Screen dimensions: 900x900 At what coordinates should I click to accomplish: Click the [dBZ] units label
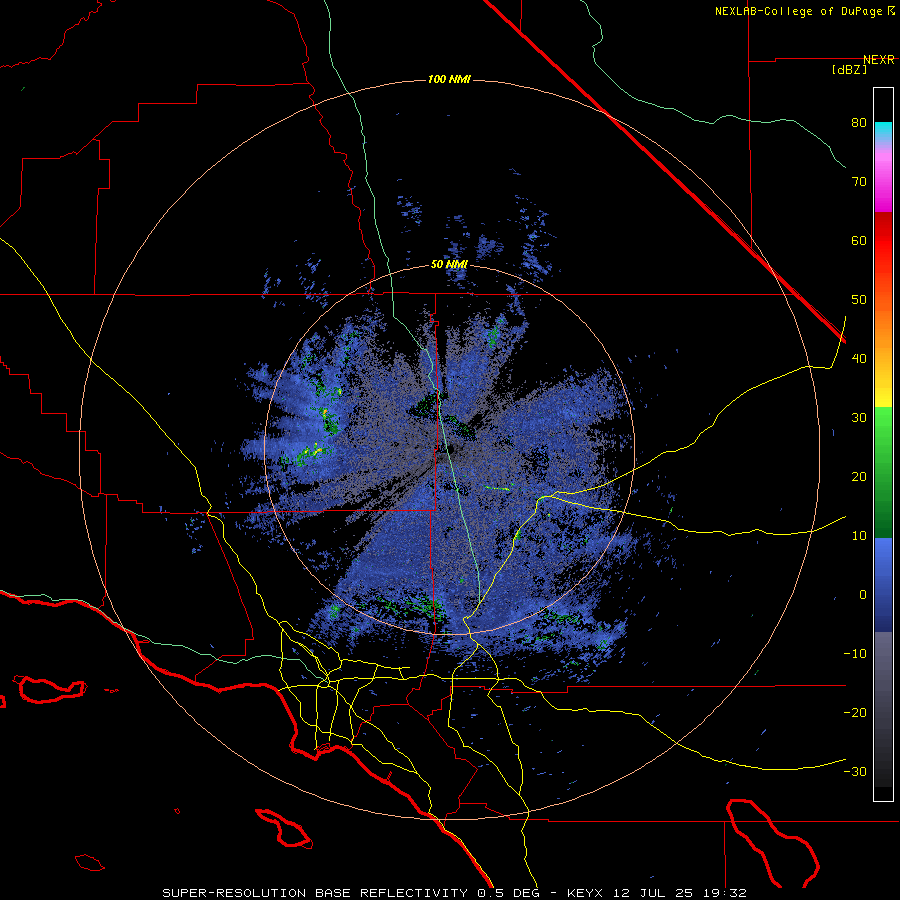click(849, 70)
